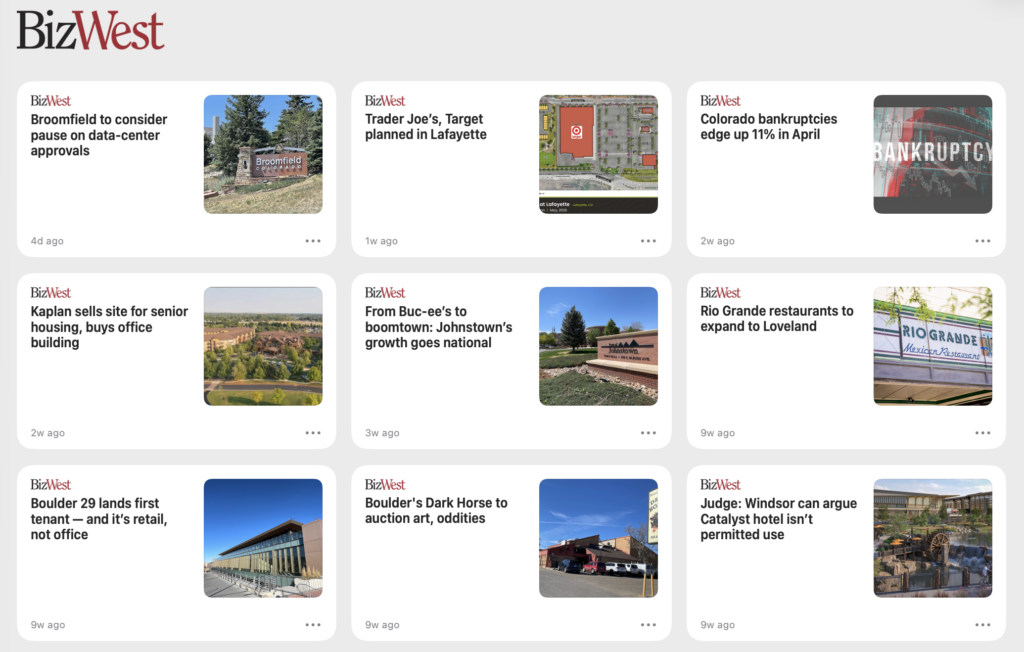Open more options for Dark Horse auction article

tap(648, 625)
